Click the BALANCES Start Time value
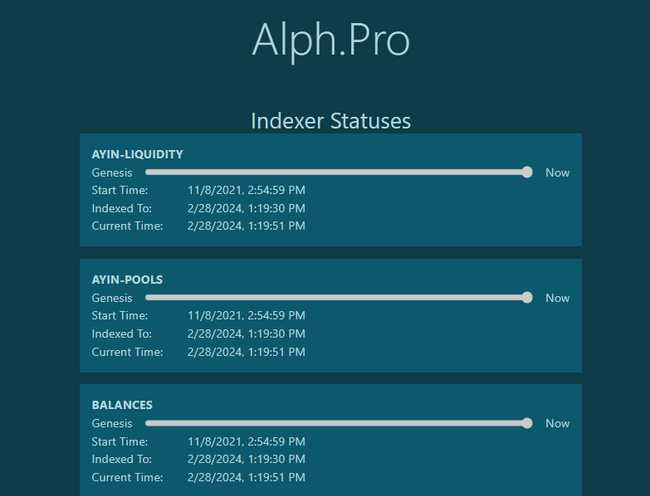 [x=246, y=441]
